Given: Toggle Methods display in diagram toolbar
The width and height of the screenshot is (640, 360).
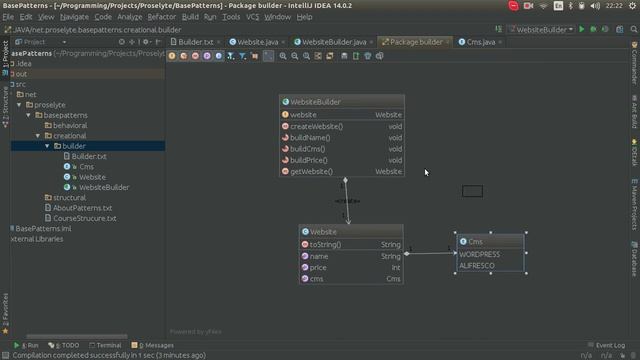Looking at the screenshot, I should (x=196, y=56).
